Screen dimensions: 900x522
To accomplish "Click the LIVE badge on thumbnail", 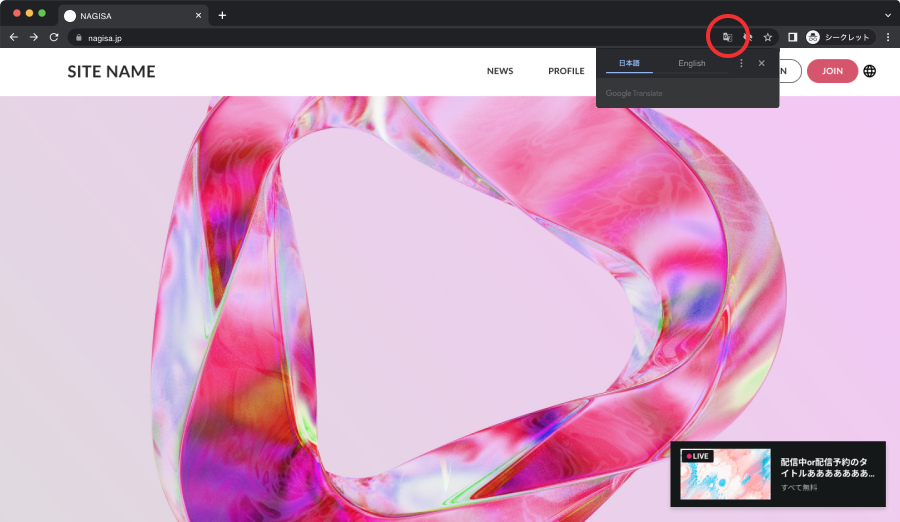I will 697,457.
